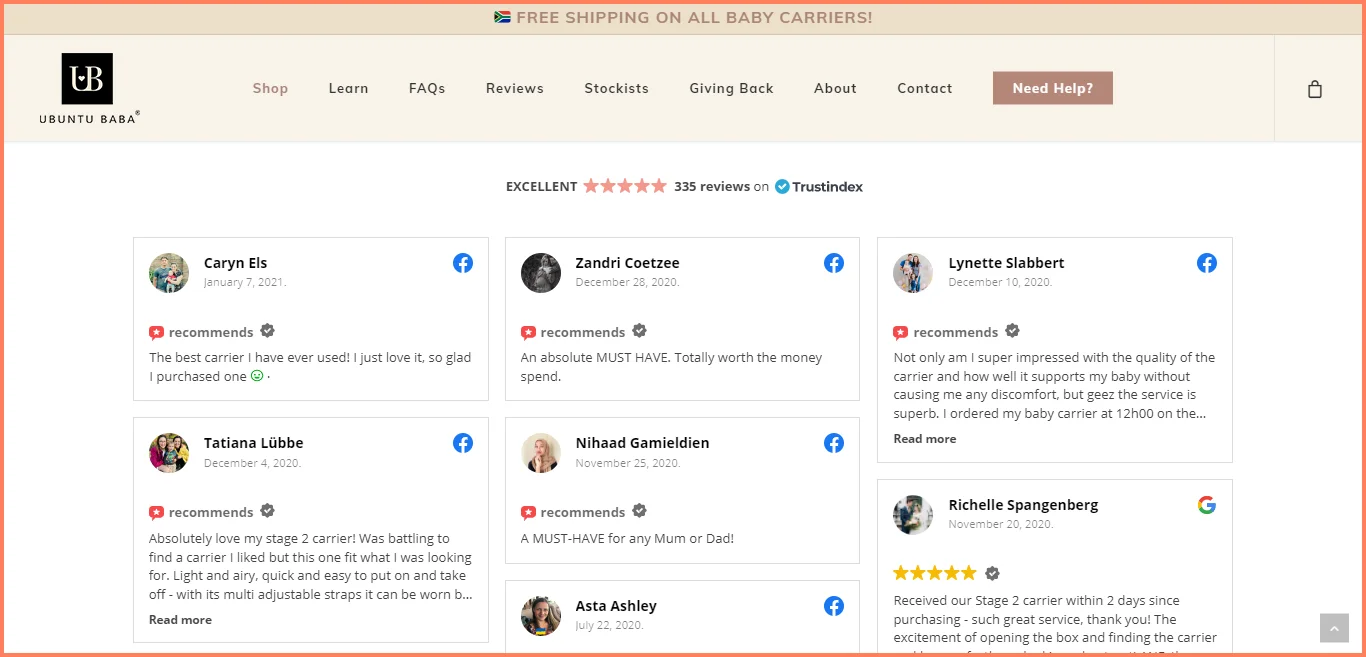
Task: Expand Tatiana Lübbe's review with Read more
Action: coord(180,620)
